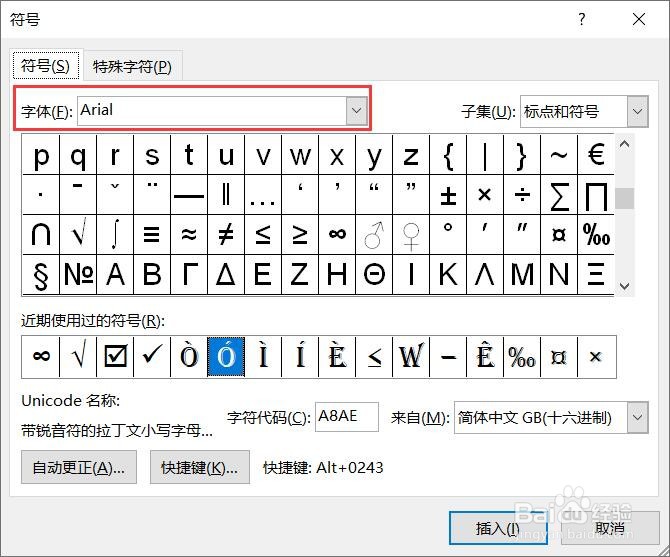
Task: Pick the summation sigma symbol
Action: (559, 195)
